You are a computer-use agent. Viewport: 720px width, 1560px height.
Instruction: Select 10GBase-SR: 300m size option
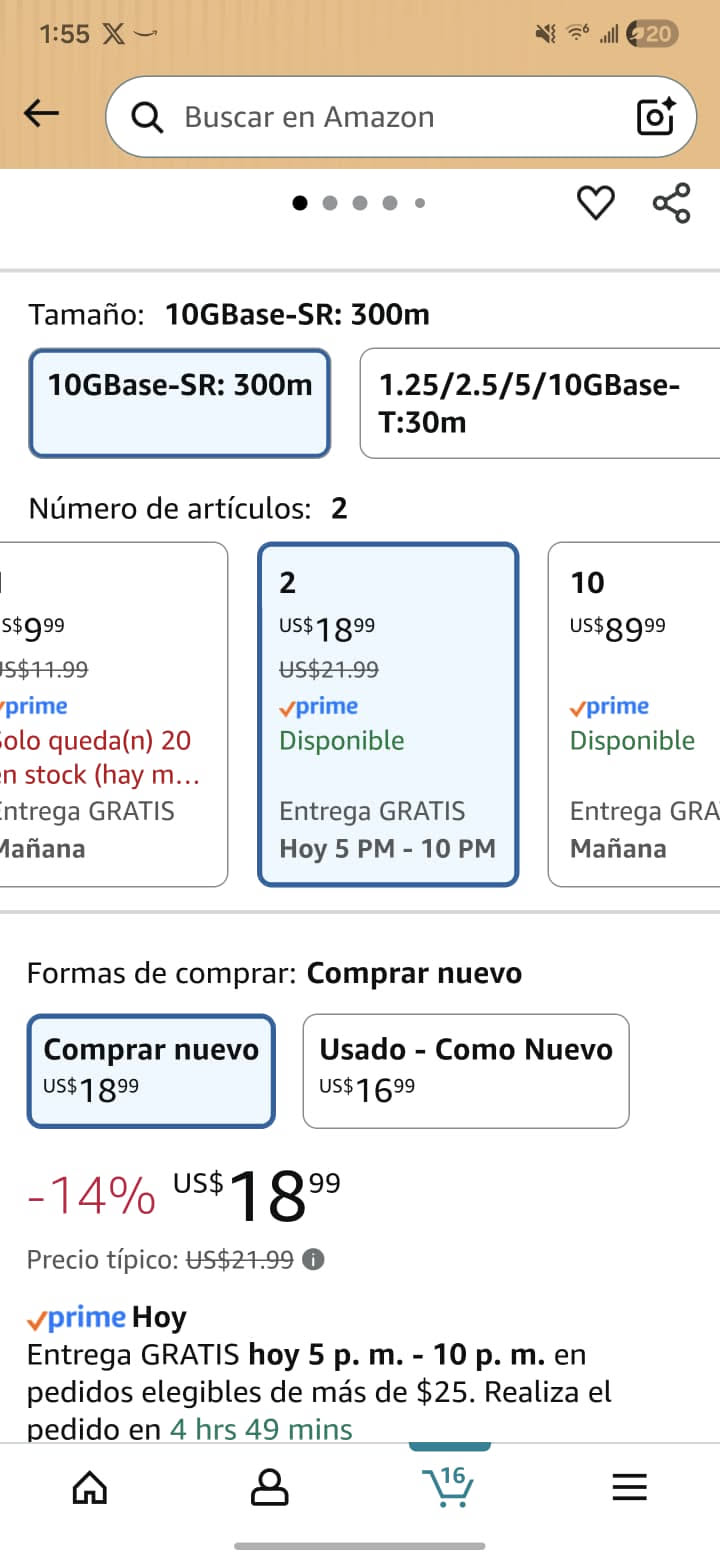coord(180,403)
